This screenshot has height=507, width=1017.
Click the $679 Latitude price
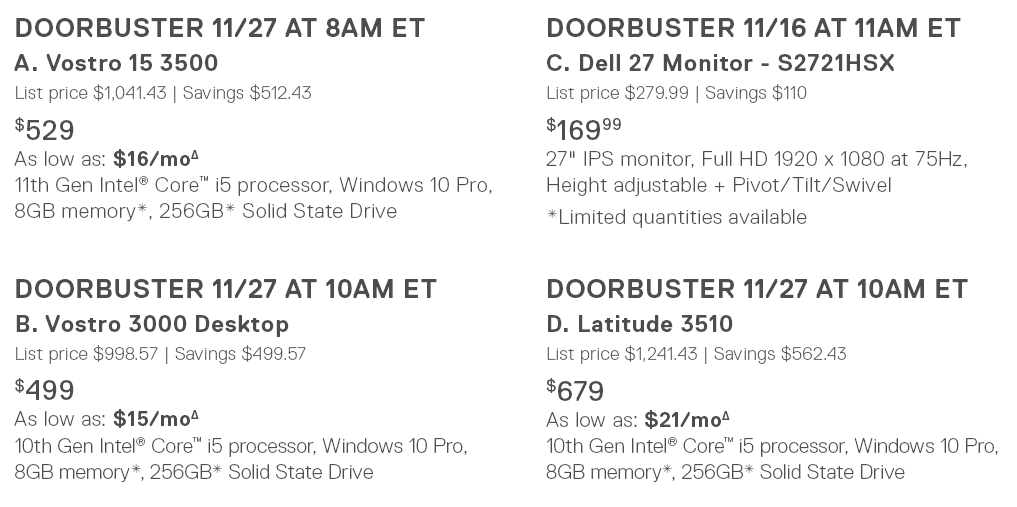point(576,390)
